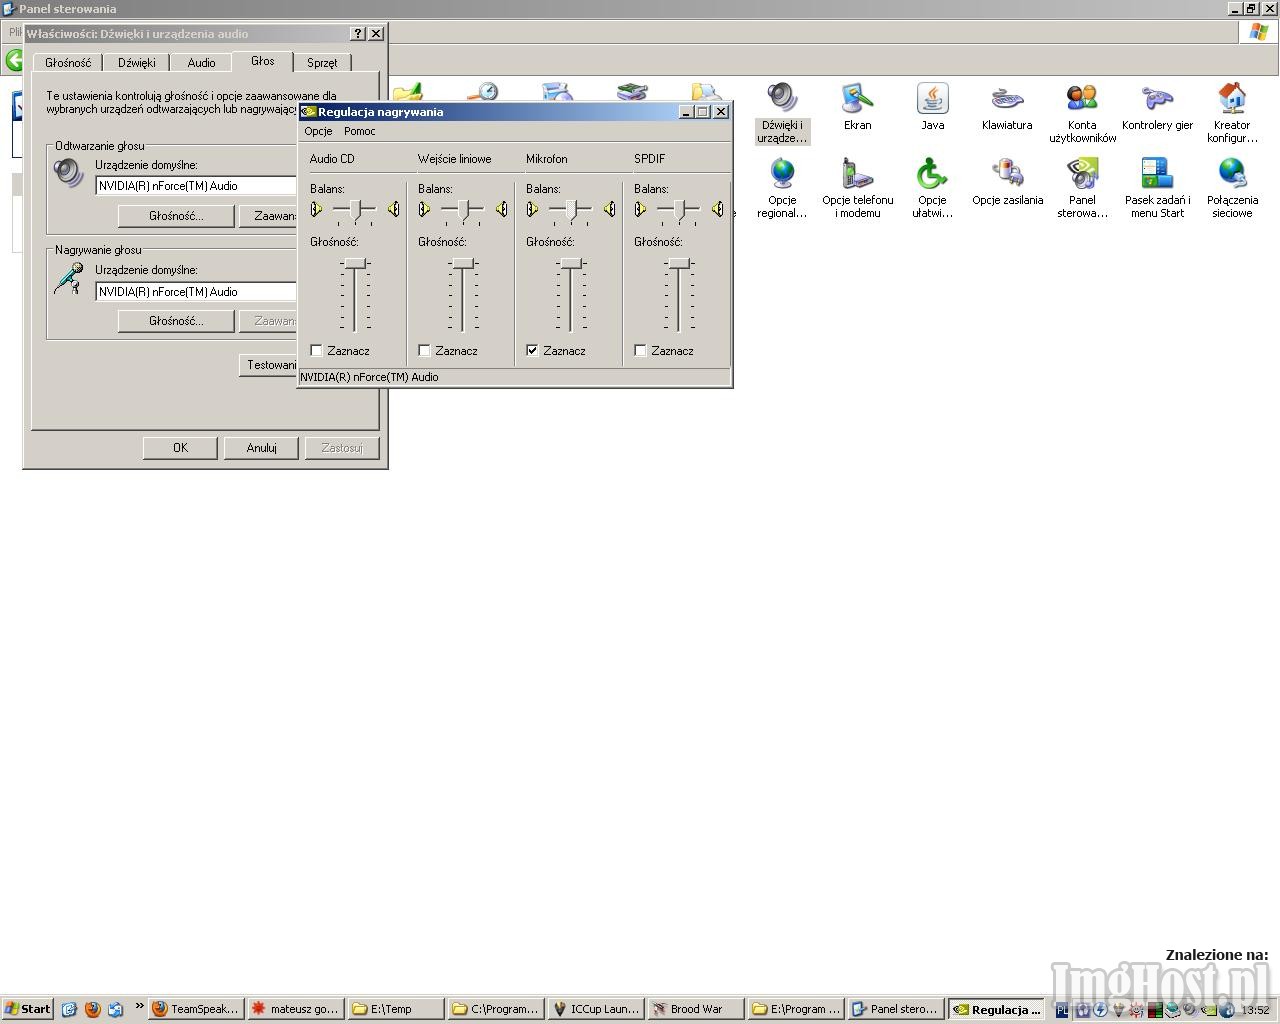Click the Anuluj button
The height and width of the screenshot is (1024, 1280).
[x=261, y=448]
